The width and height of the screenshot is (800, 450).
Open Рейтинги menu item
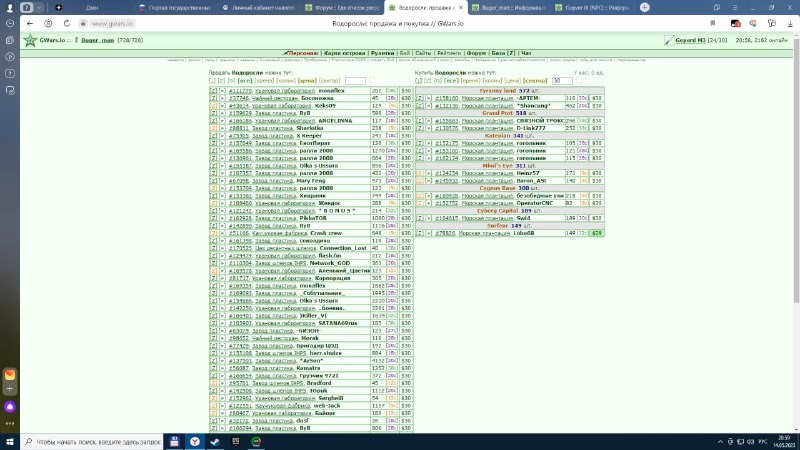coord(449,53)
